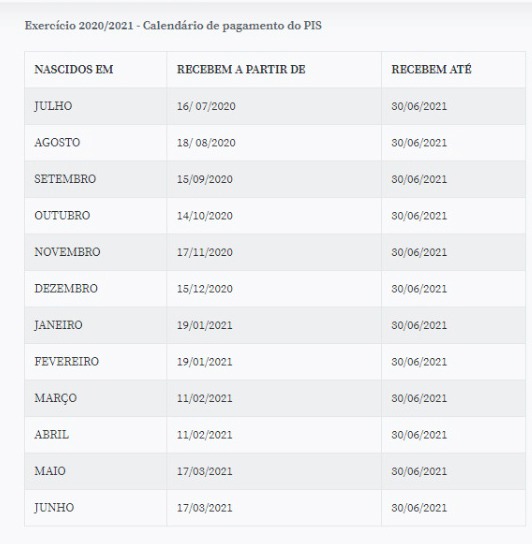Click the date 17/11/2020
532x544 pixels.
coord(205,252)
